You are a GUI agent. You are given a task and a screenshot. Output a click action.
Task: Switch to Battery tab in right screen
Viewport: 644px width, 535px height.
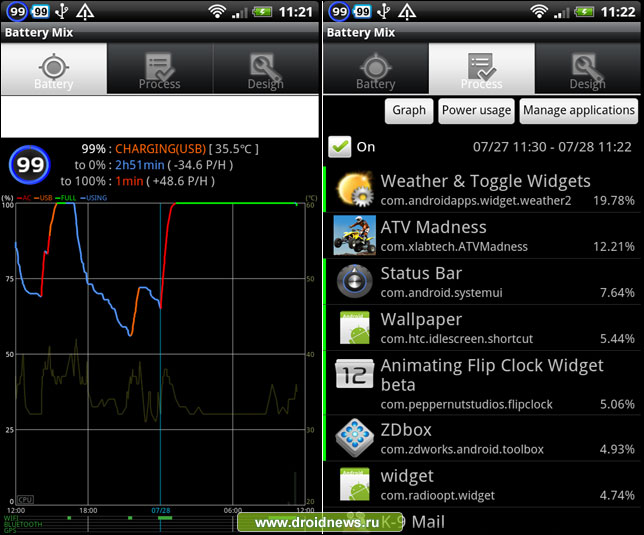(376, 69)
